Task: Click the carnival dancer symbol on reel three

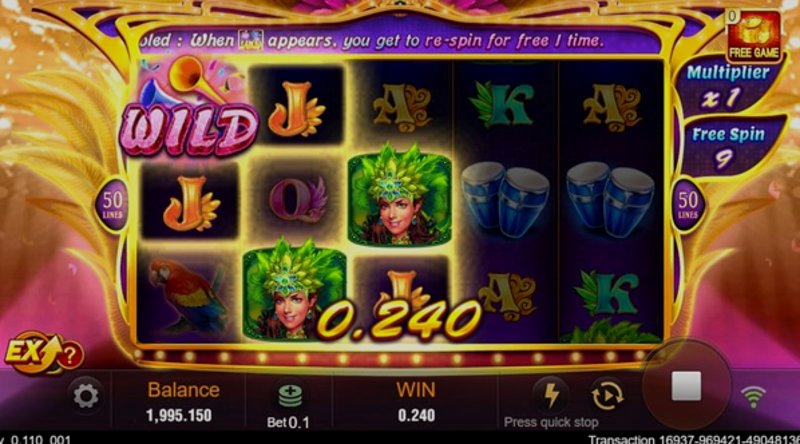Action: click(399, 195)
